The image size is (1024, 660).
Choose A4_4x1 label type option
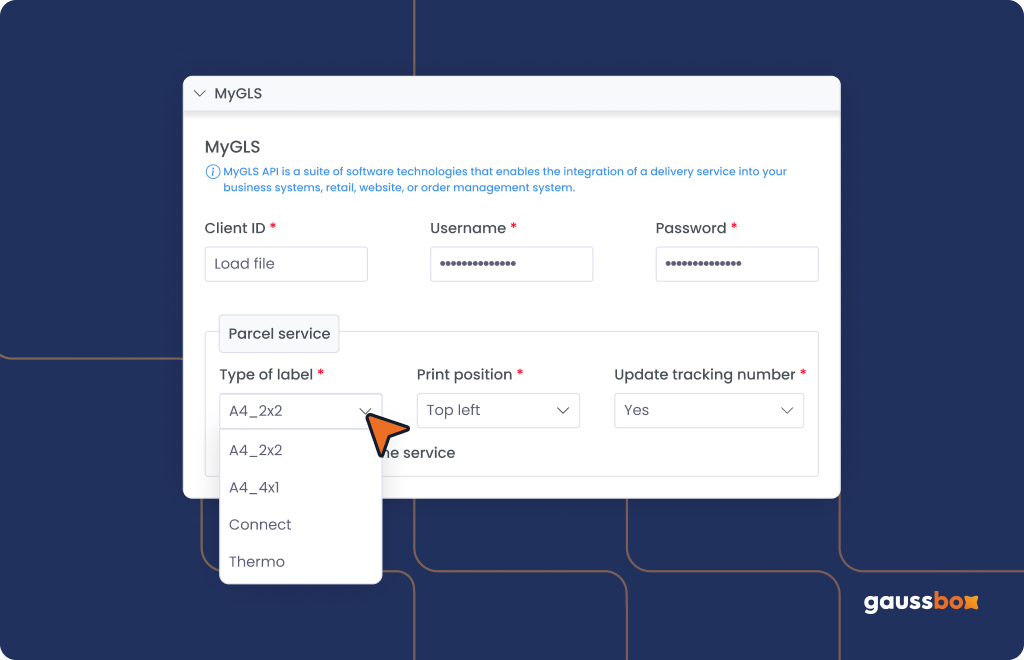pyautogui.click(x=300, y=488)
